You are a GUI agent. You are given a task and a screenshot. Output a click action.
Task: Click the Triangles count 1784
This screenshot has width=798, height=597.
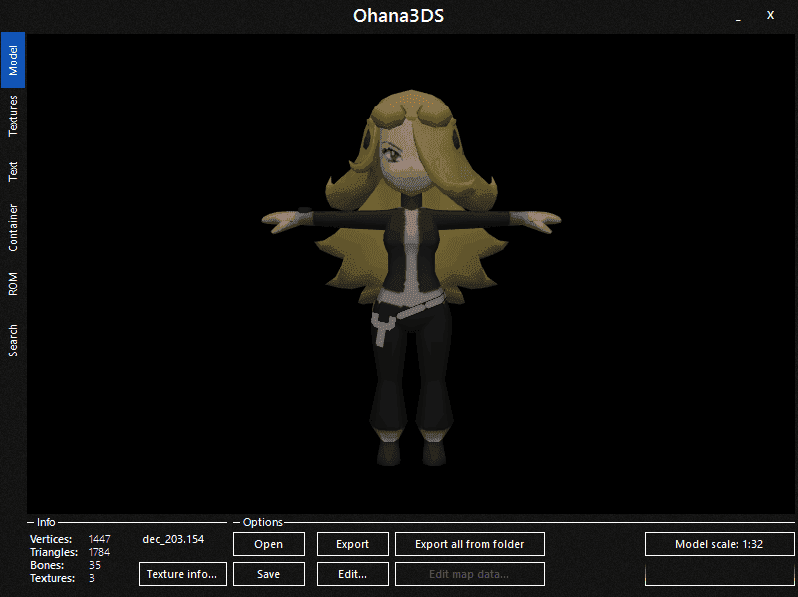tap(99, 552)
